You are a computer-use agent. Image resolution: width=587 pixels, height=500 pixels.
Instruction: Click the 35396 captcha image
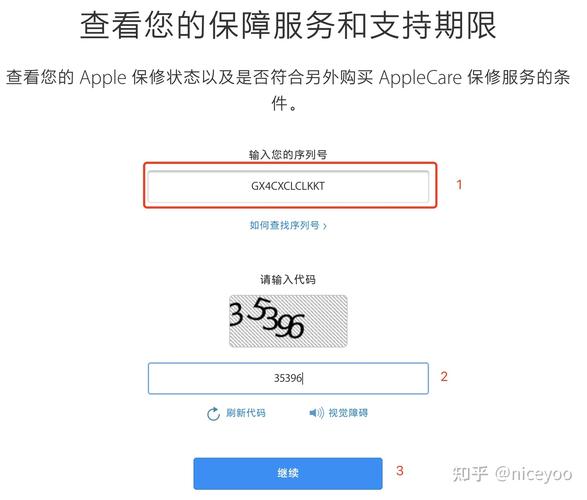click(x=288, y=321)
